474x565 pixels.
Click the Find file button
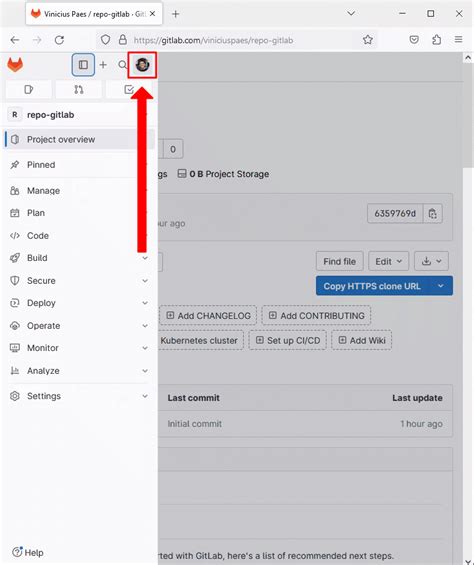(340, 261)
